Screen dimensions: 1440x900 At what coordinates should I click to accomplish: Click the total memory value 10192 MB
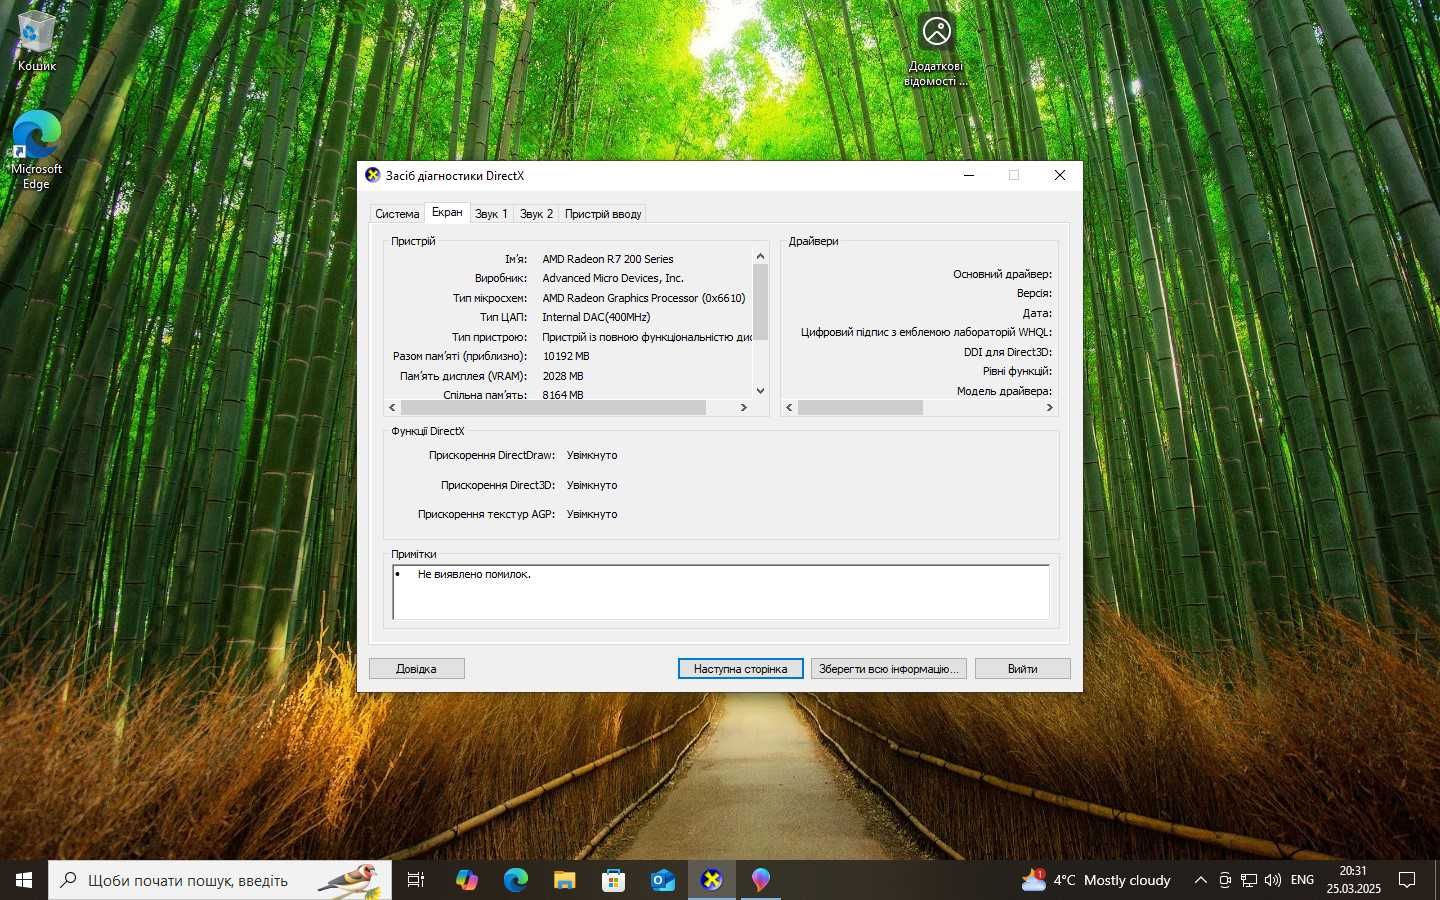[566, 356]
